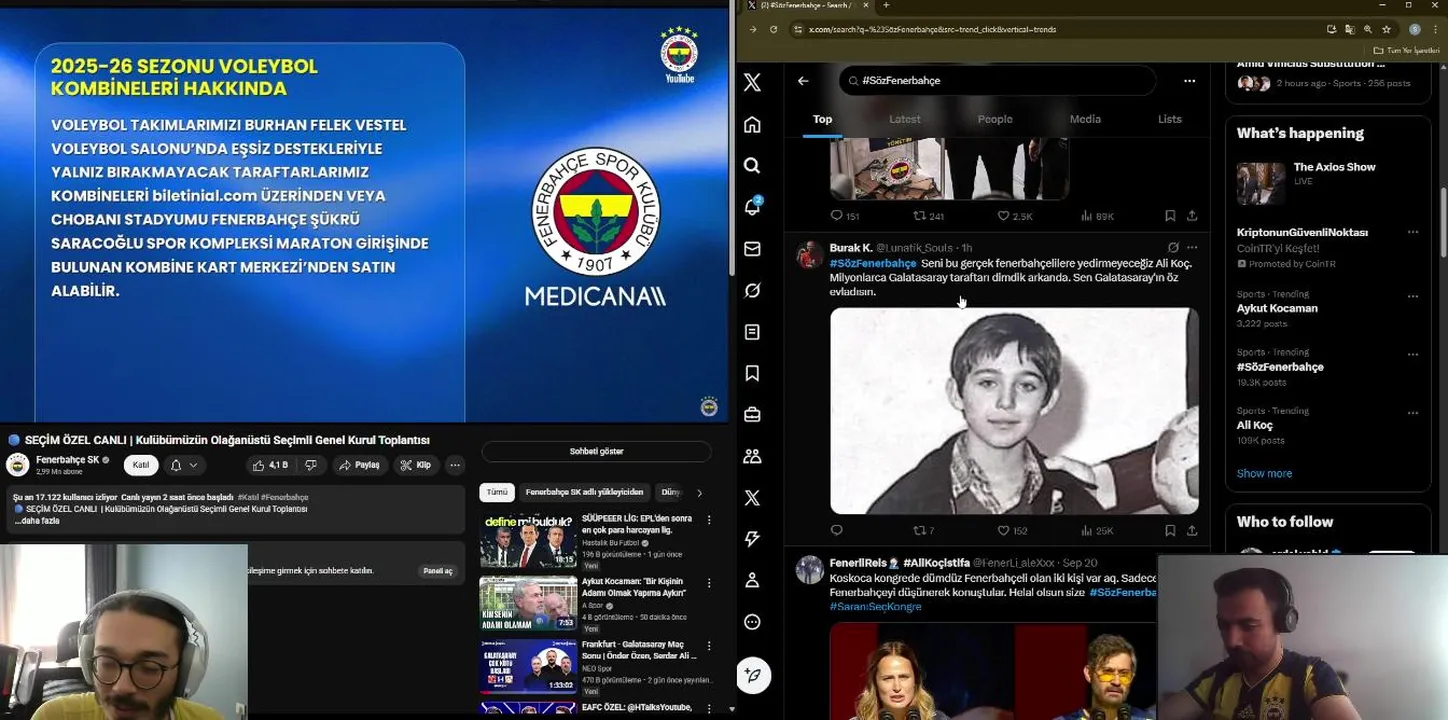Bookmark Burak K.'s post
1448x720 pixels.
pos(1170,531)
